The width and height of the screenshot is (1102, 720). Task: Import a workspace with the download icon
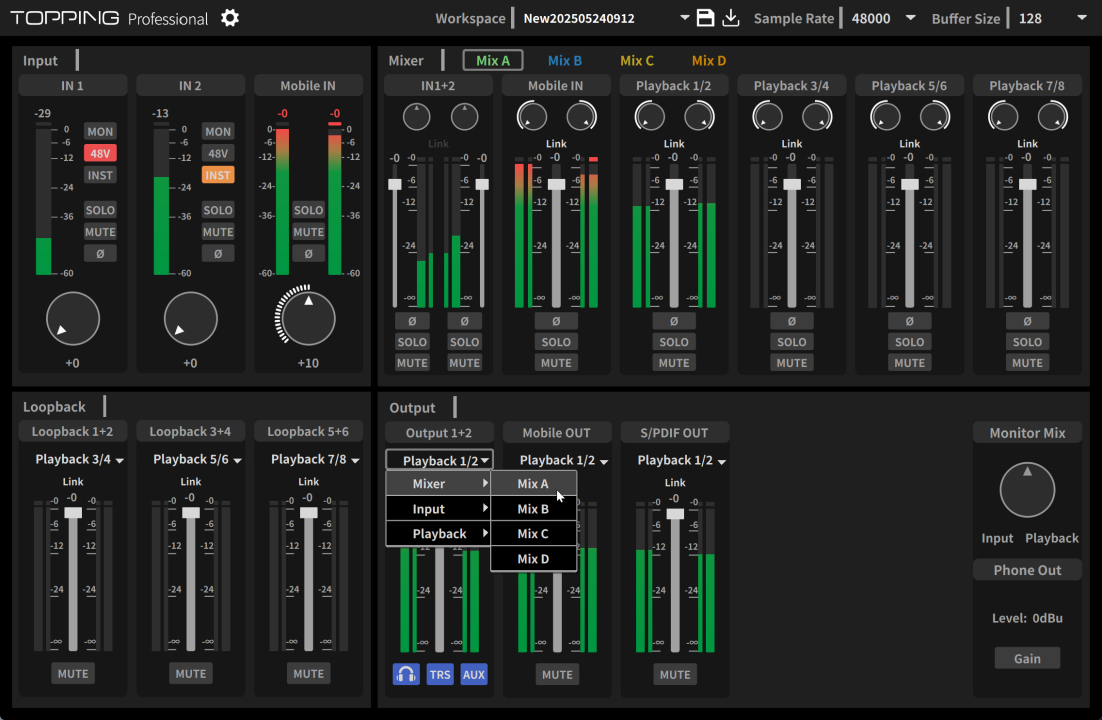731,18
